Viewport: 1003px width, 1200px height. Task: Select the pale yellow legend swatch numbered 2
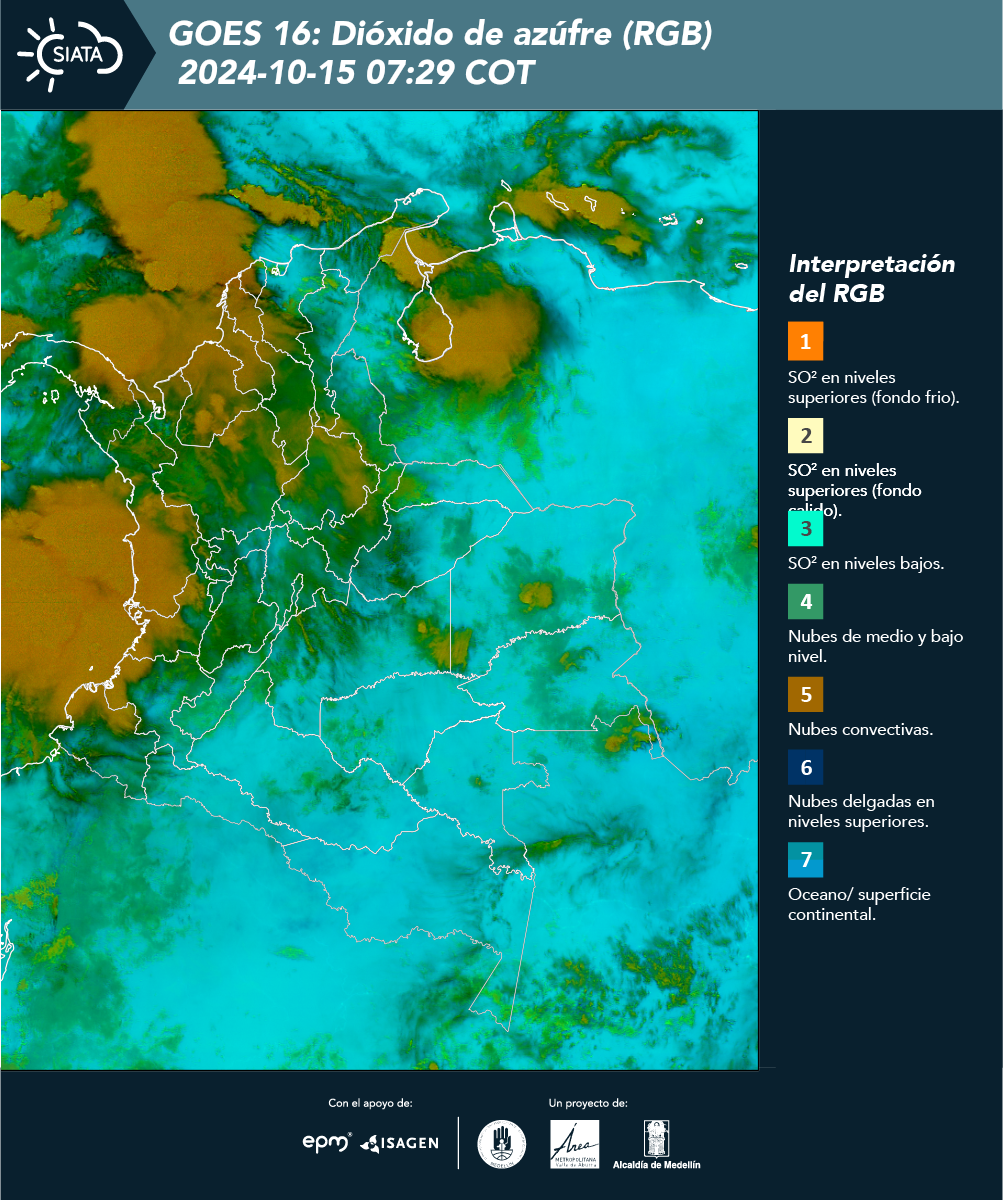pyautogui.click(x=805, y=437)
